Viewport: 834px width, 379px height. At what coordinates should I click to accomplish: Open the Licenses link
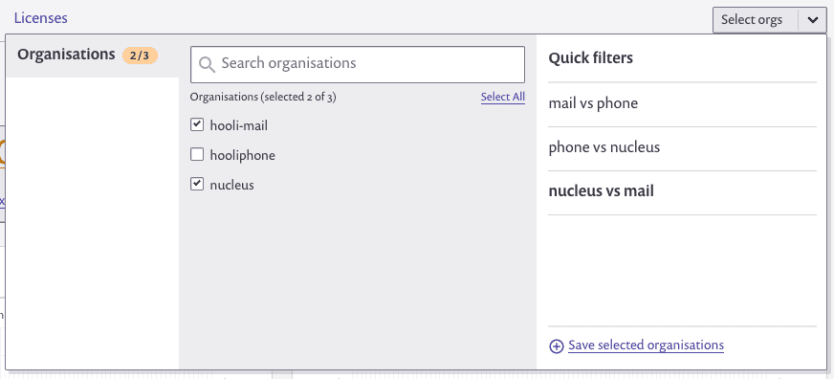pyautogui.click(x=41, y=18)
